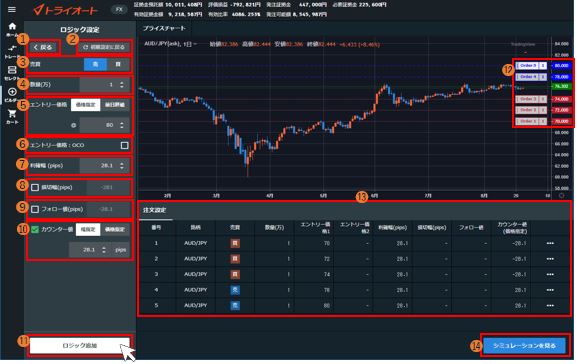Click the quantity stepper arrows
Viewport: 579px width, 364px height.
pyautogui.click(x=122, y=85)
